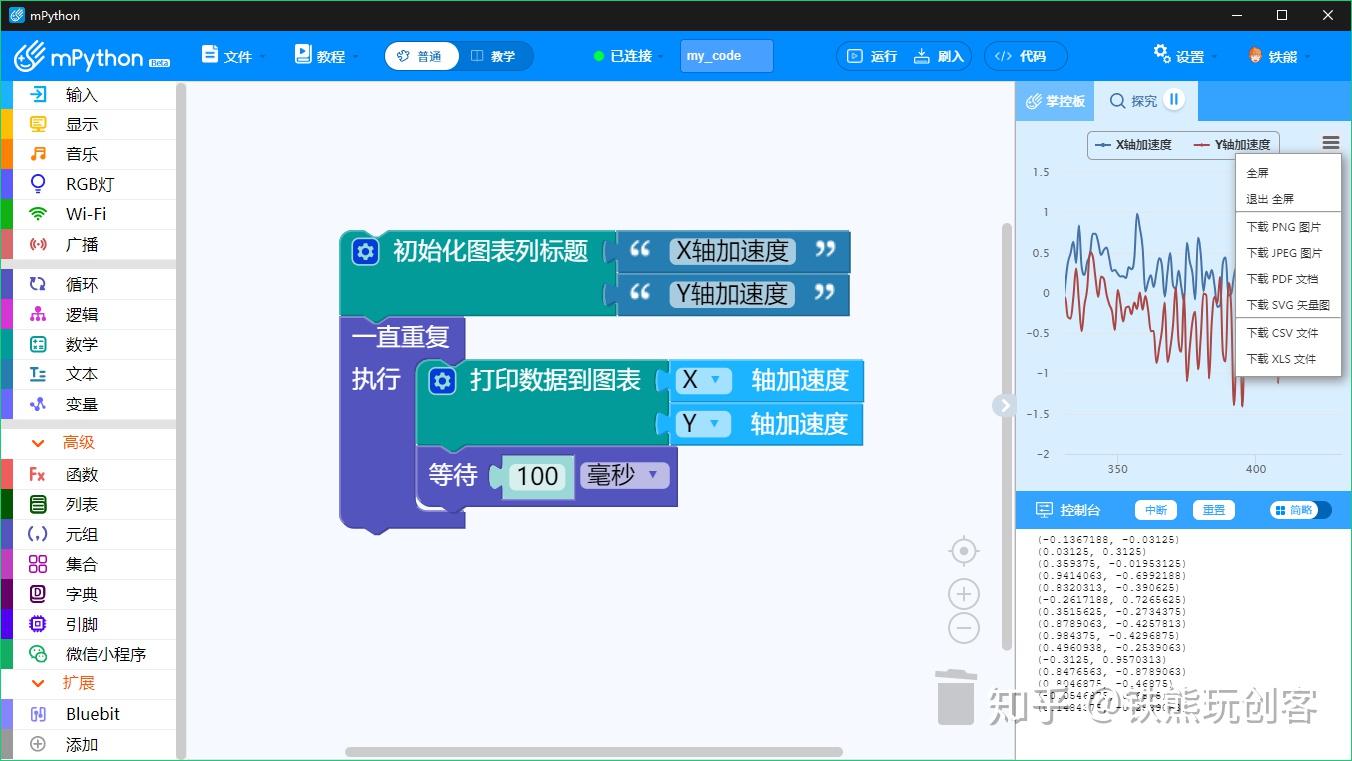The height and width of the screenshot is (761, 1352).
Task: Open the X axis dropdown in chart block
Action: point(703,380)
